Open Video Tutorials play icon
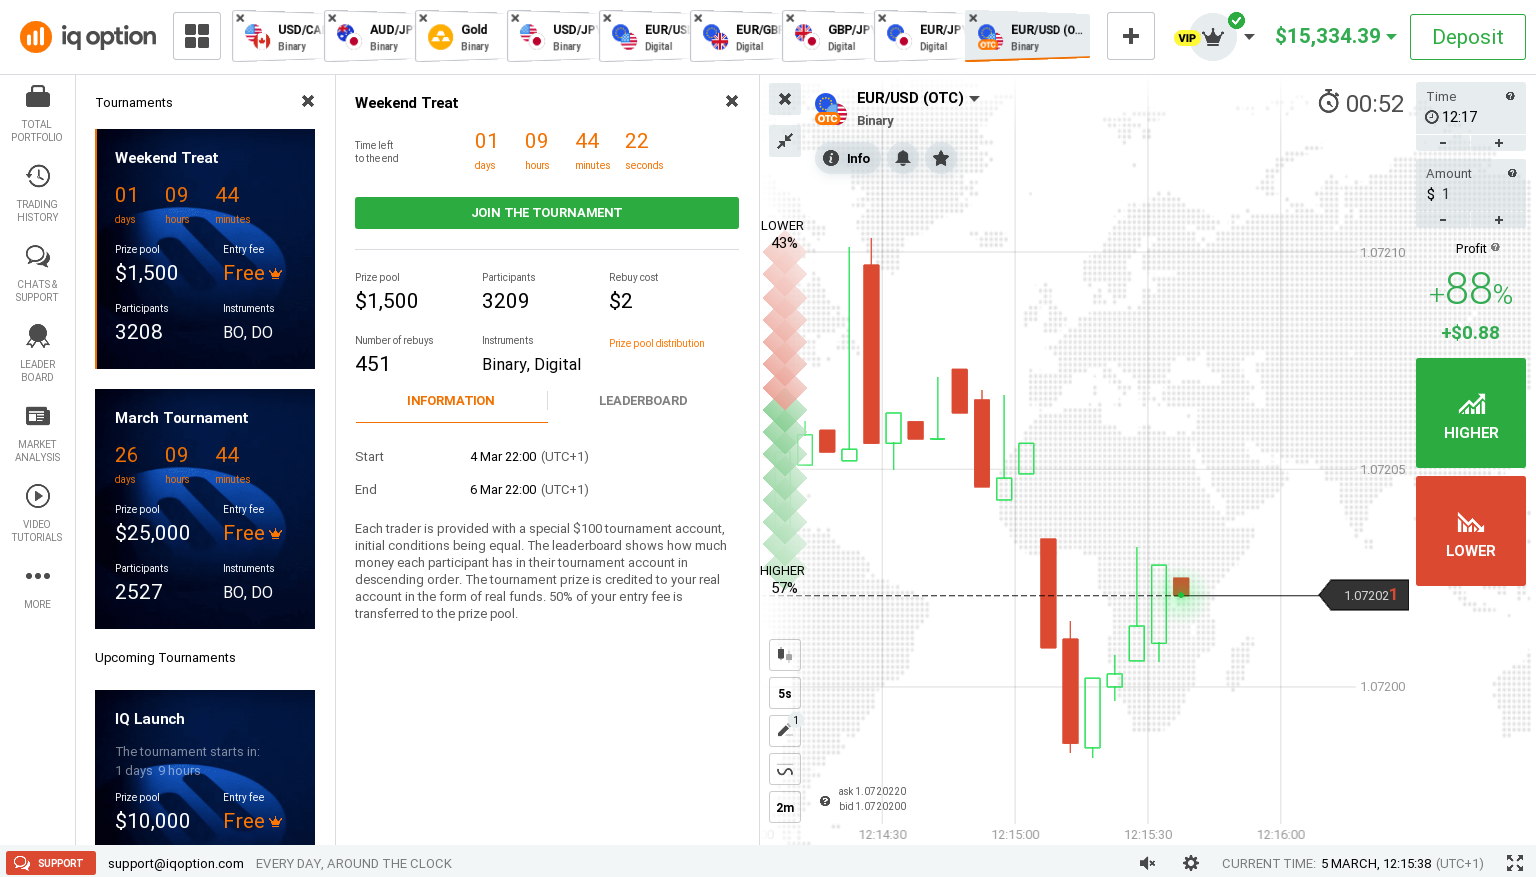The width and height of the screenshot is (1536, 877). click(x=37, y=497)
